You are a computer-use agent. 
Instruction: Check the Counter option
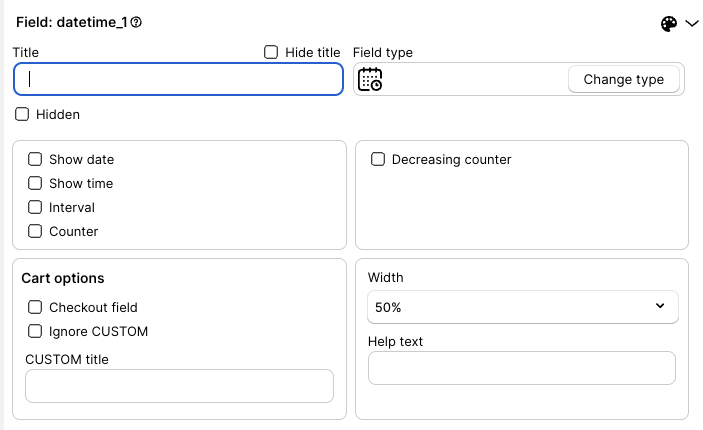[x=35, y=231]
